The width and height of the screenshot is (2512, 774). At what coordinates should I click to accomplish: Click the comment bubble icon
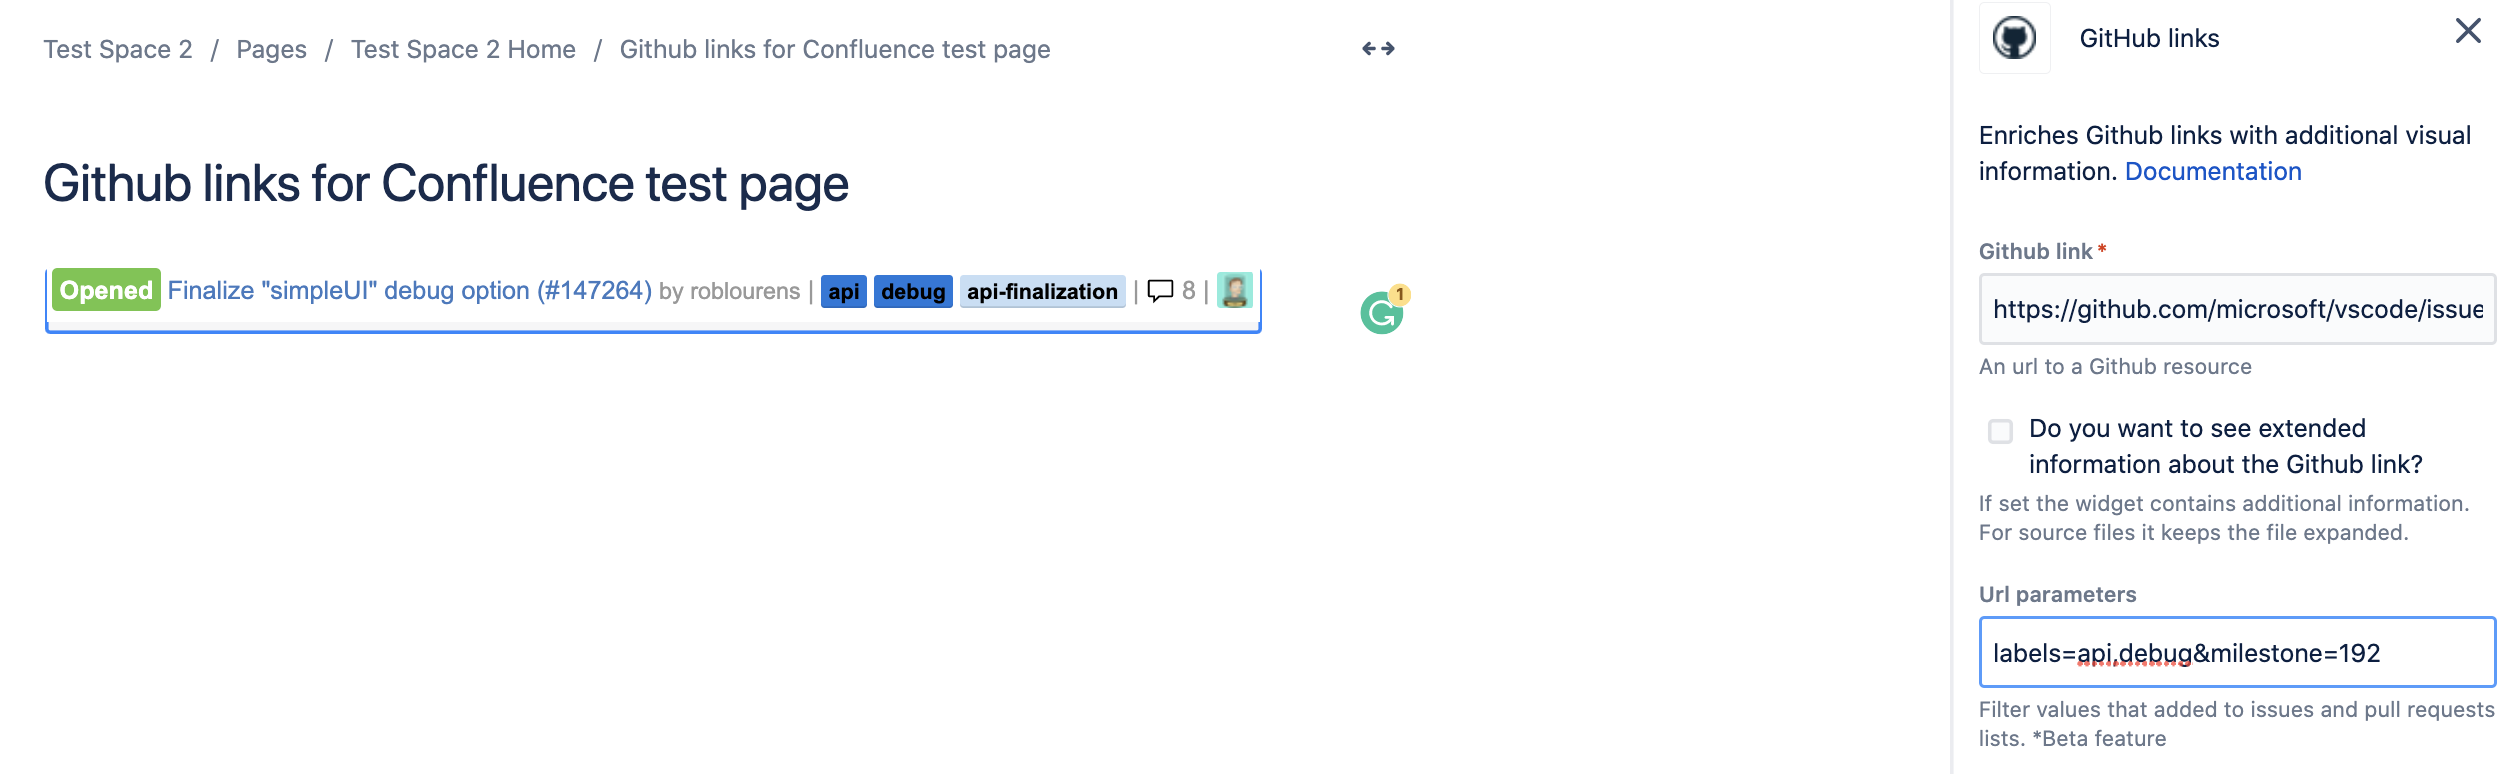point(1160,291)
